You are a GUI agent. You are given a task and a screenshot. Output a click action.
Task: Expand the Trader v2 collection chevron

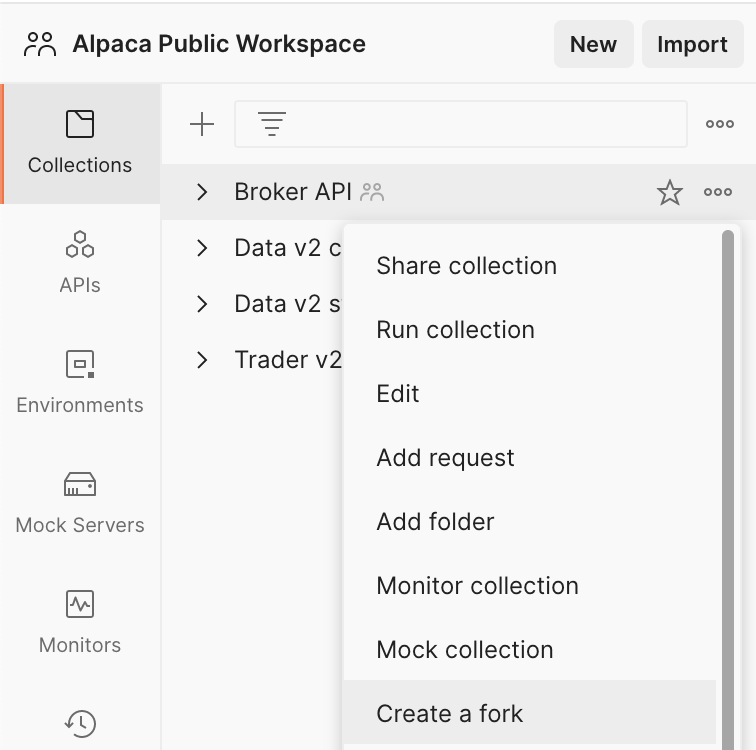[x=202, y=360]
